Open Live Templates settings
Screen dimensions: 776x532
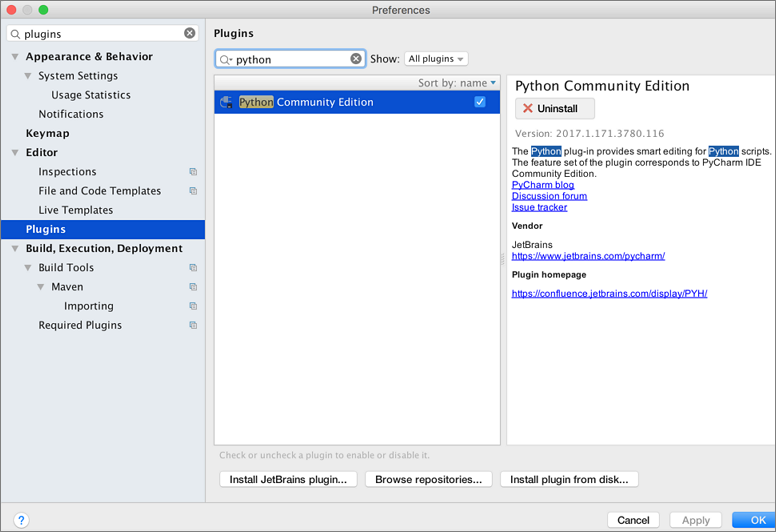click(76, 210)
